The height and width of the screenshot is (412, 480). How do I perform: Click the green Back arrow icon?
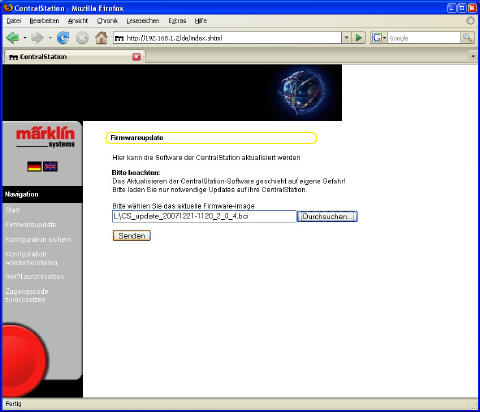tap(13, 38)
